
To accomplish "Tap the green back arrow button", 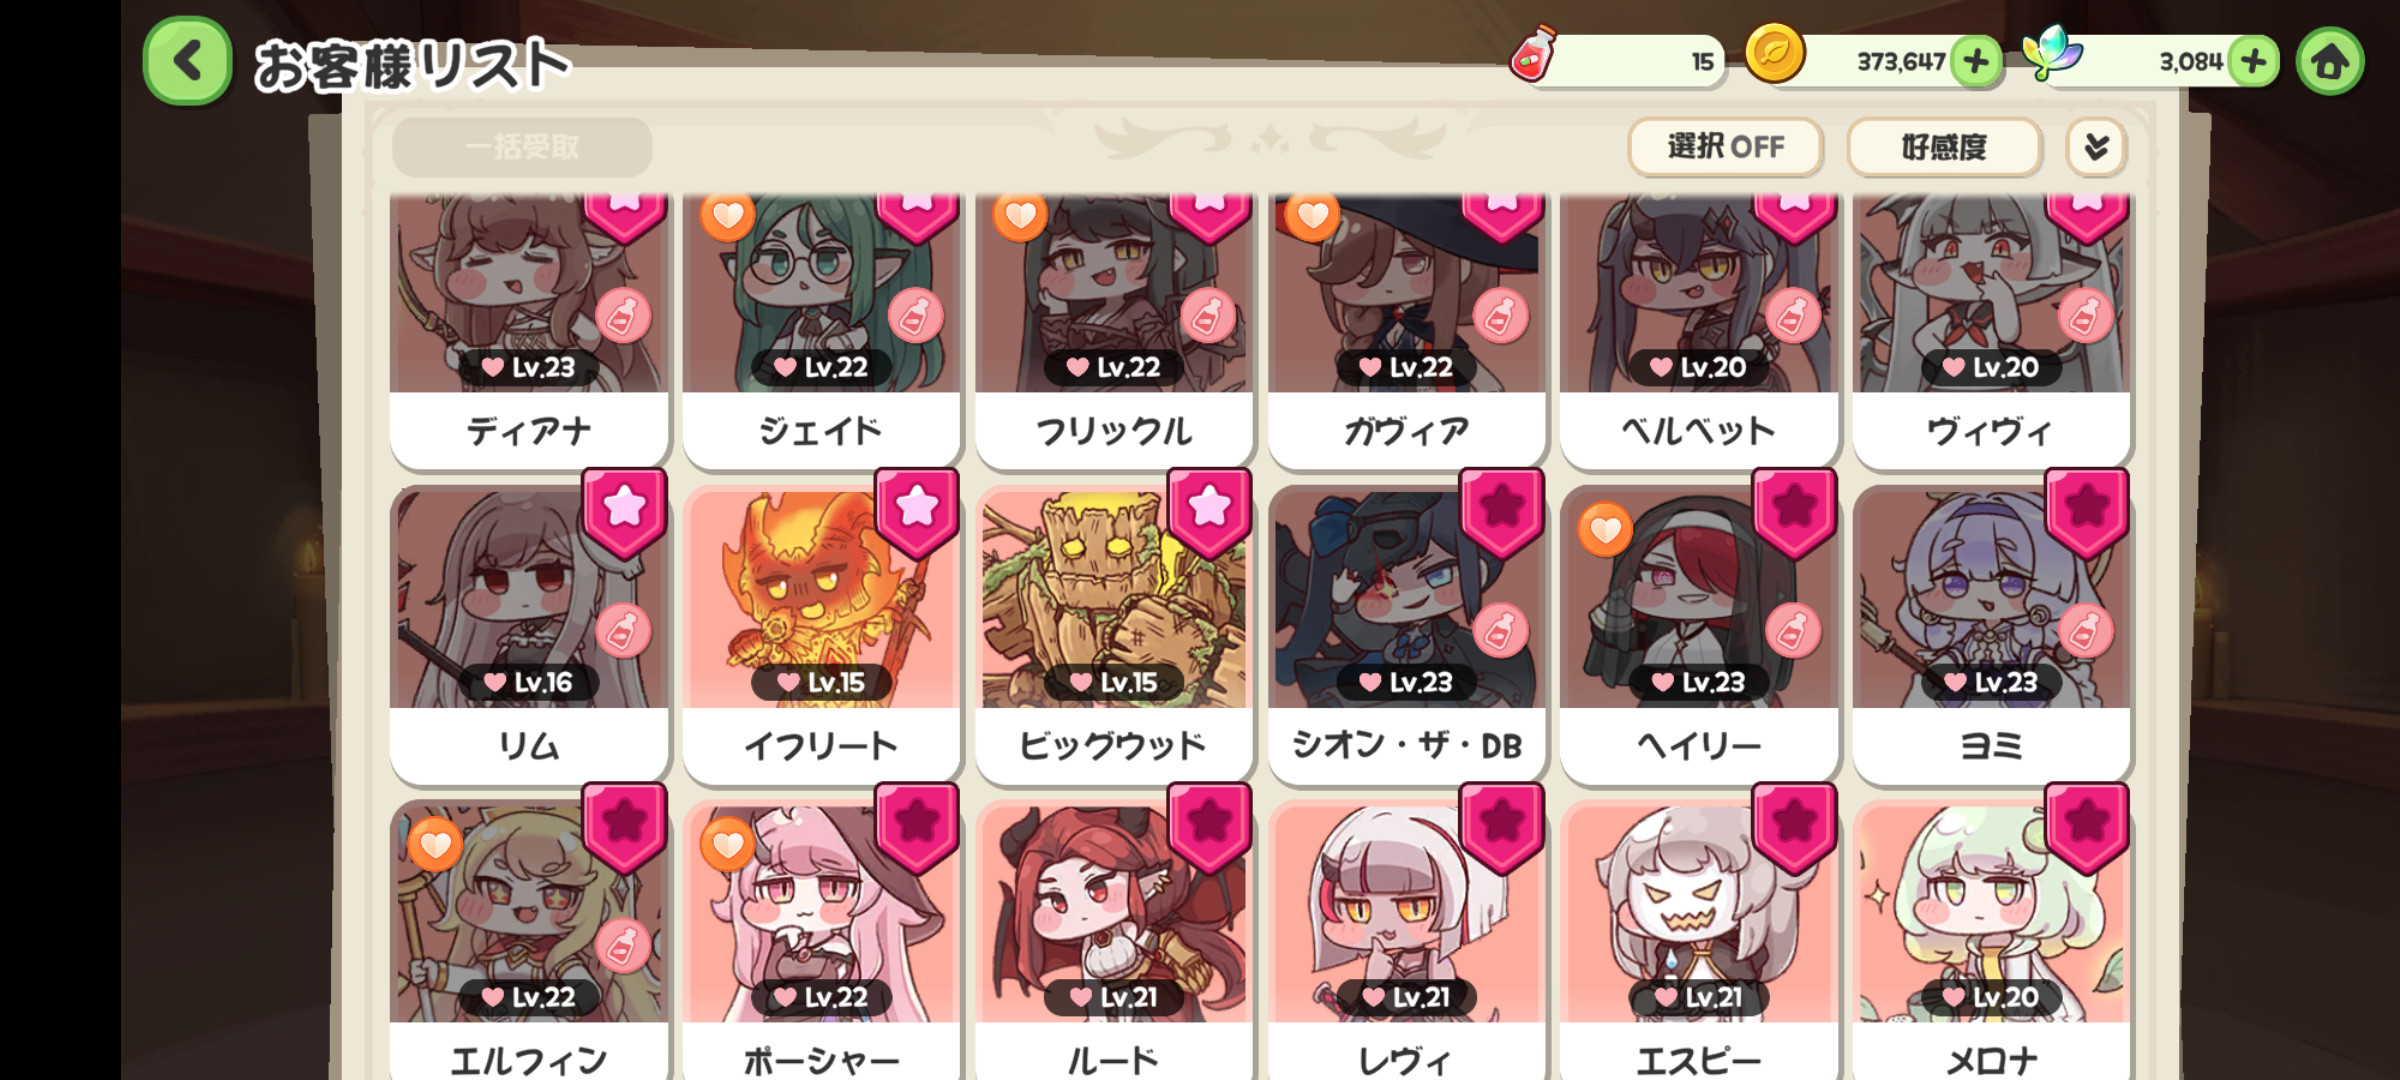I will point(188,61).
